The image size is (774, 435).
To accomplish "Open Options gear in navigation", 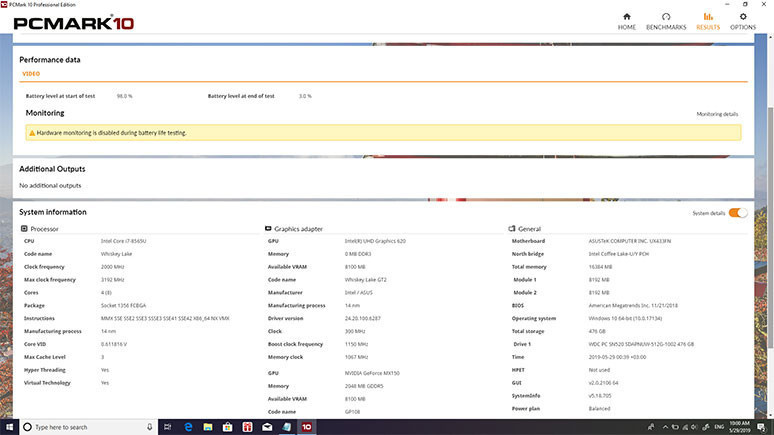I will point(743,21).
